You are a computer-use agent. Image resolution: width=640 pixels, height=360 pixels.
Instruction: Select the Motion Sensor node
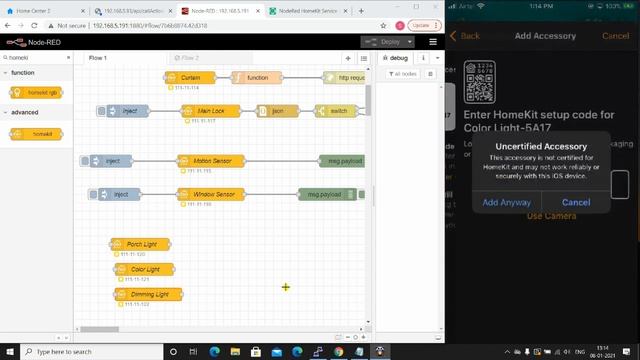(x=211, y=161)
